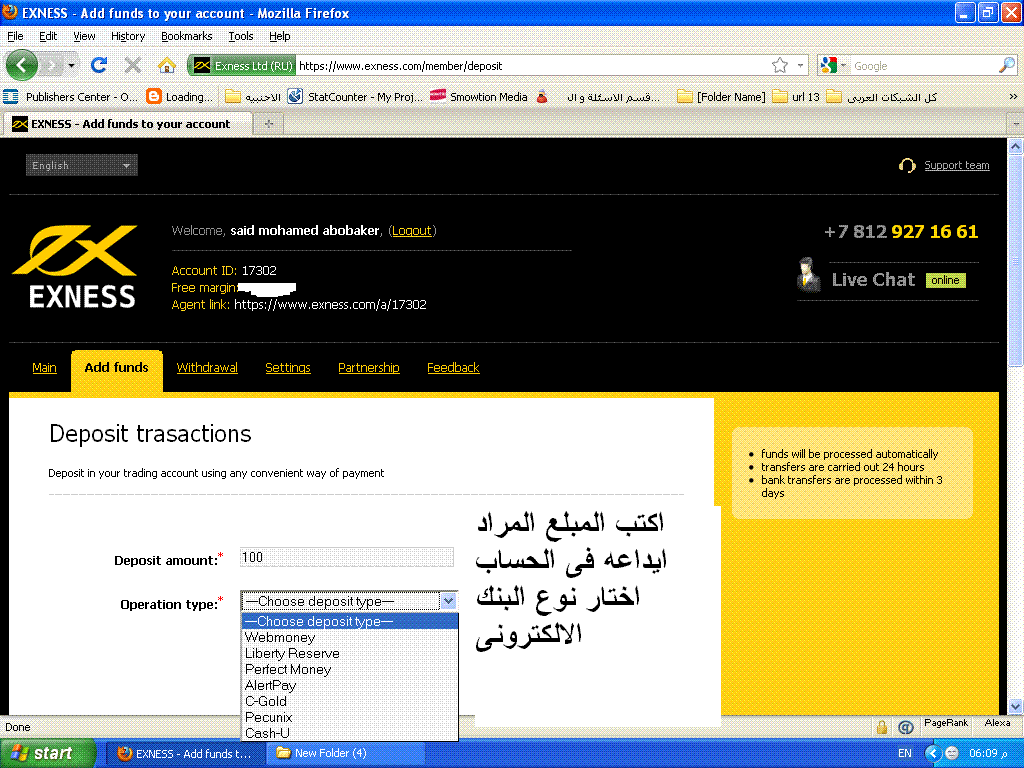Click the Google search magnifier icon
The image size is (1024, 768).
coord(1006,65)
